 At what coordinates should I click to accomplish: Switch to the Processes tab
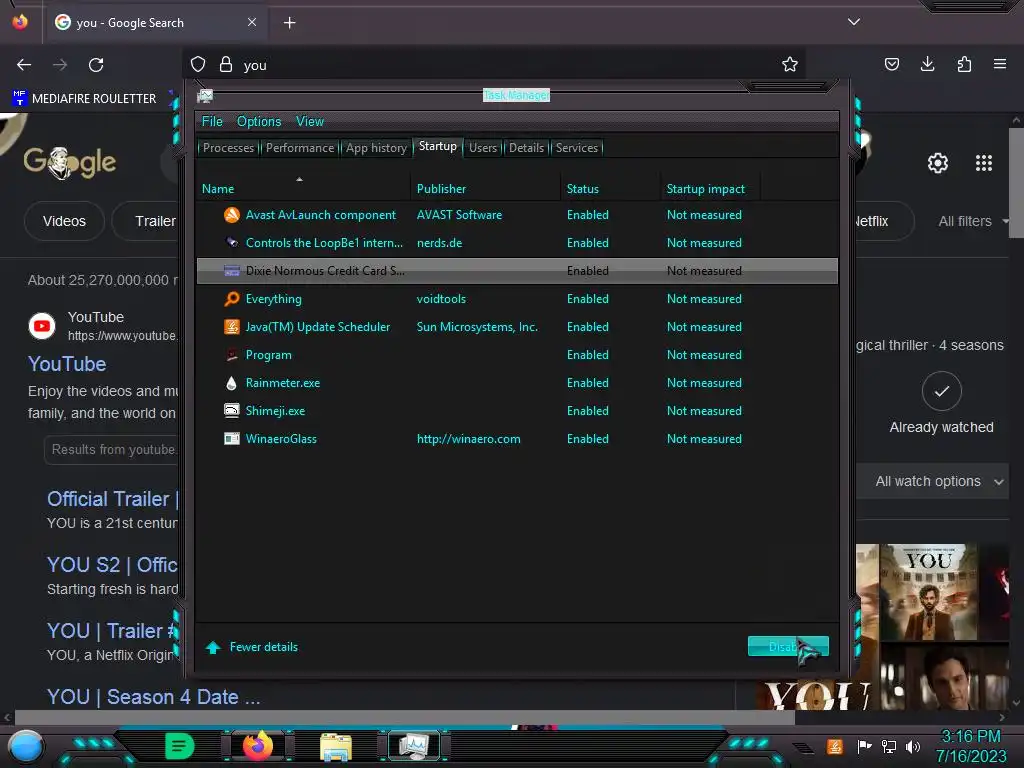click(229, 148)
